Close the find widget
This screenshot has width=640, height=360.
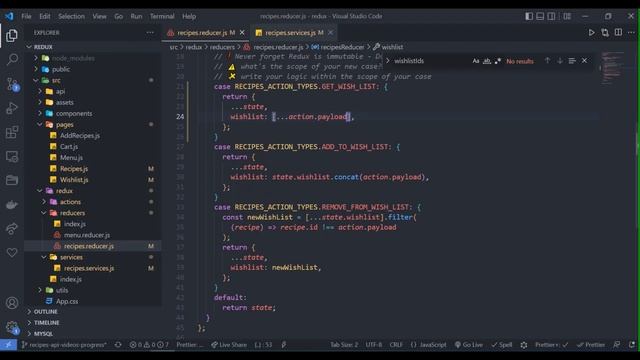(584, 61)
